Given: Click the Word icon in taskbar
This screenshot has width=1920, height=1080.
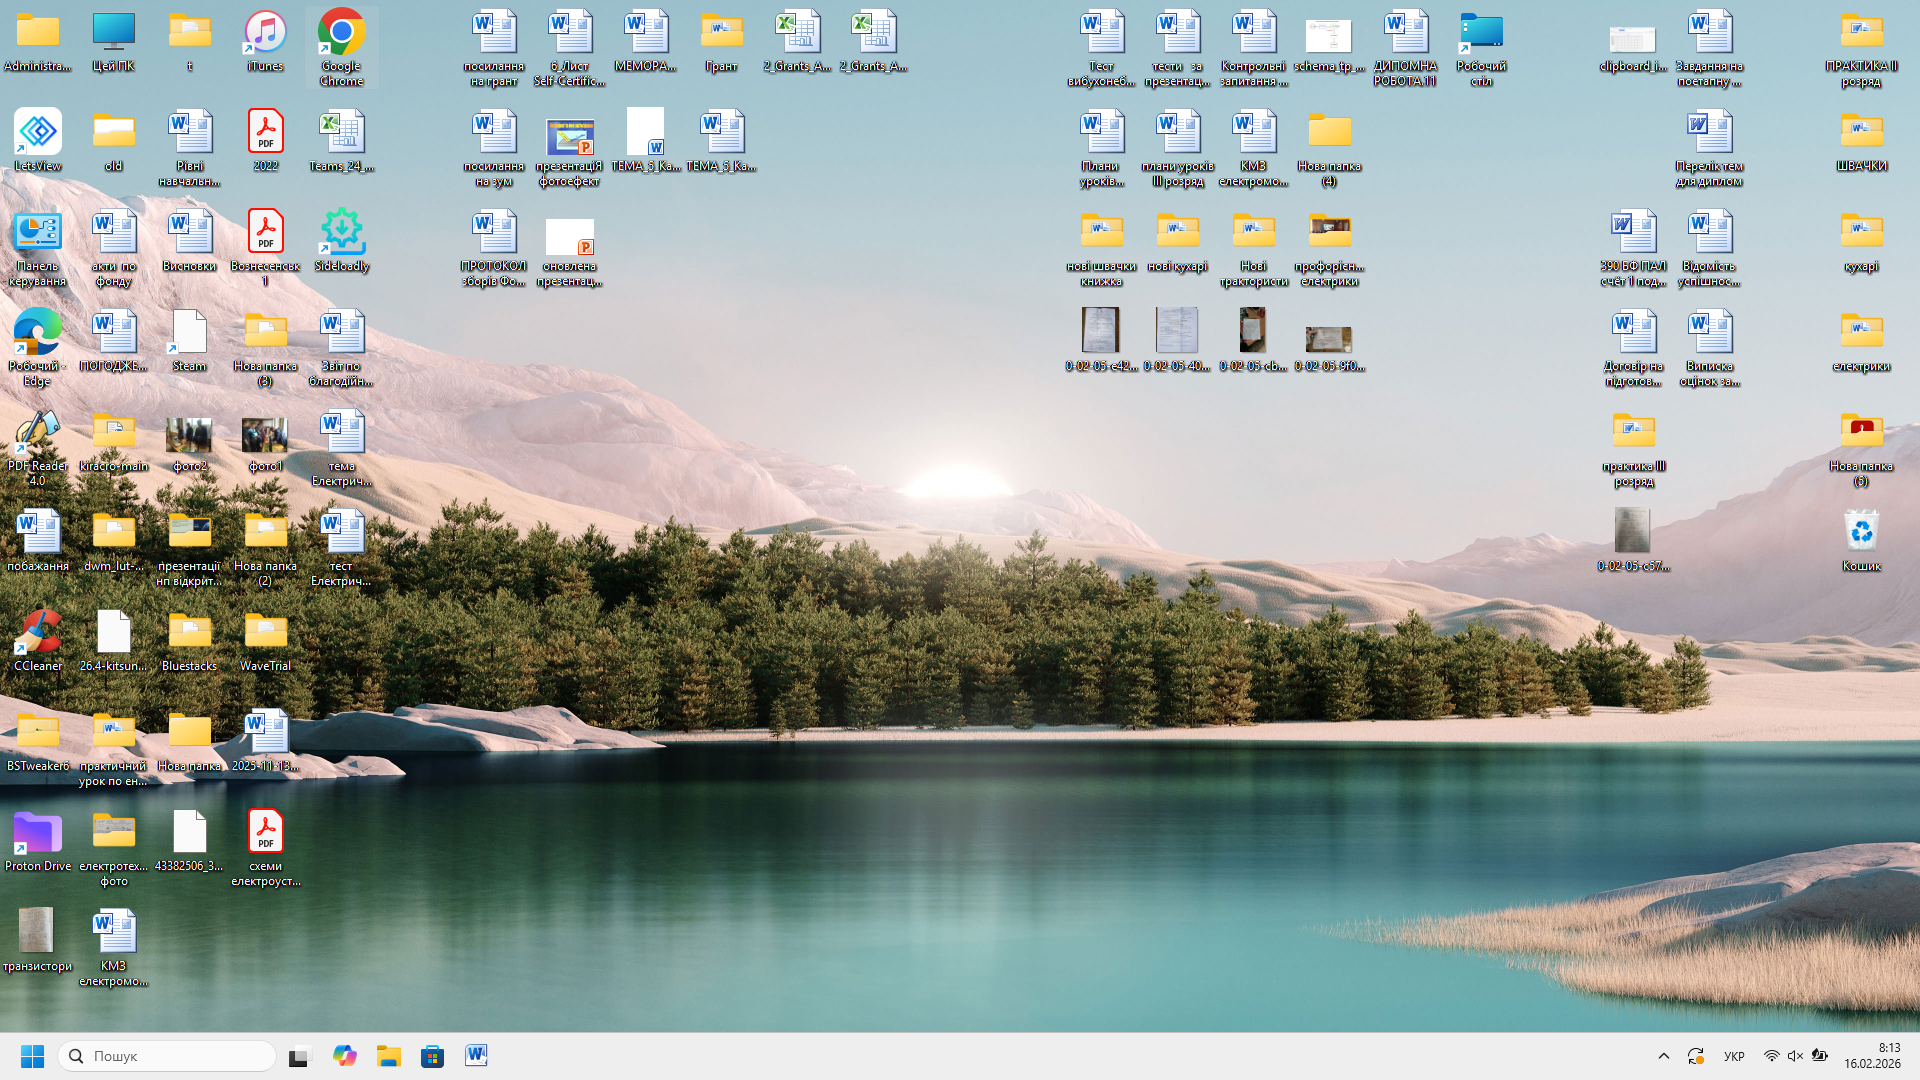Looking at the screenshot, I should click(x=476, y=1056).
